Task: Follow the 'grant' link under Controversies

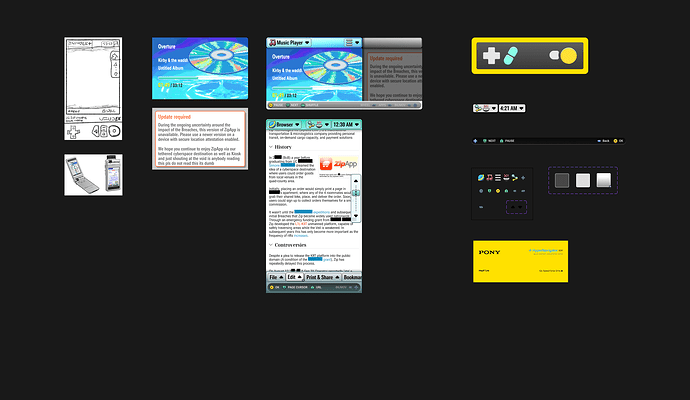Action: (327, 260)
